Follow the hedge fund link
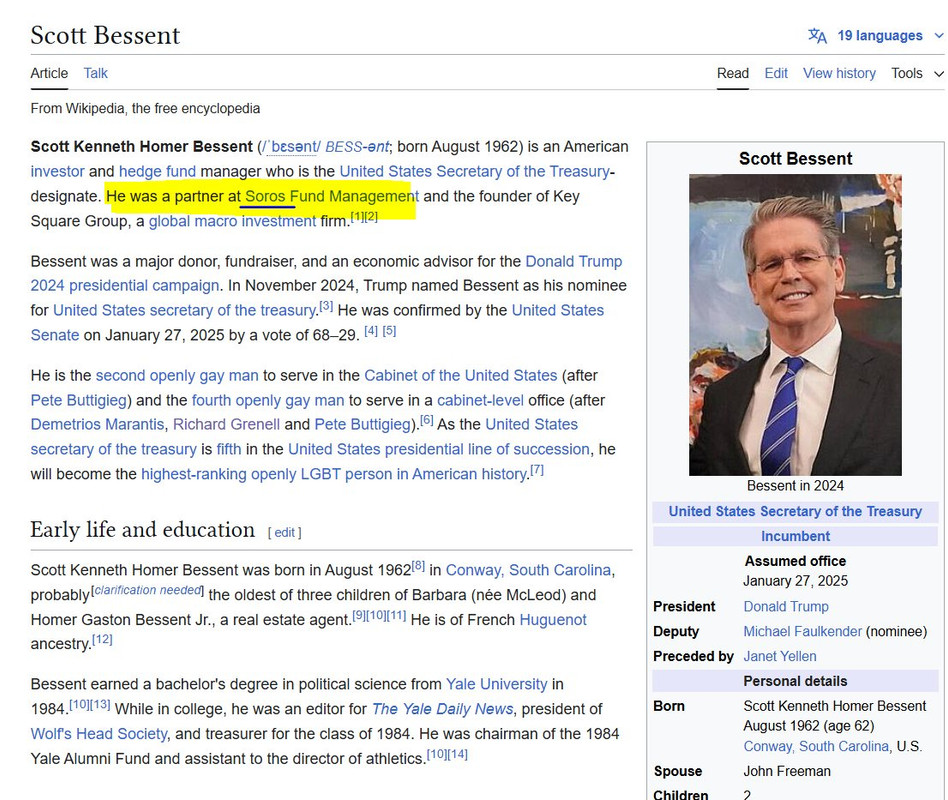948x800 pixels. [x=157, y=172]
